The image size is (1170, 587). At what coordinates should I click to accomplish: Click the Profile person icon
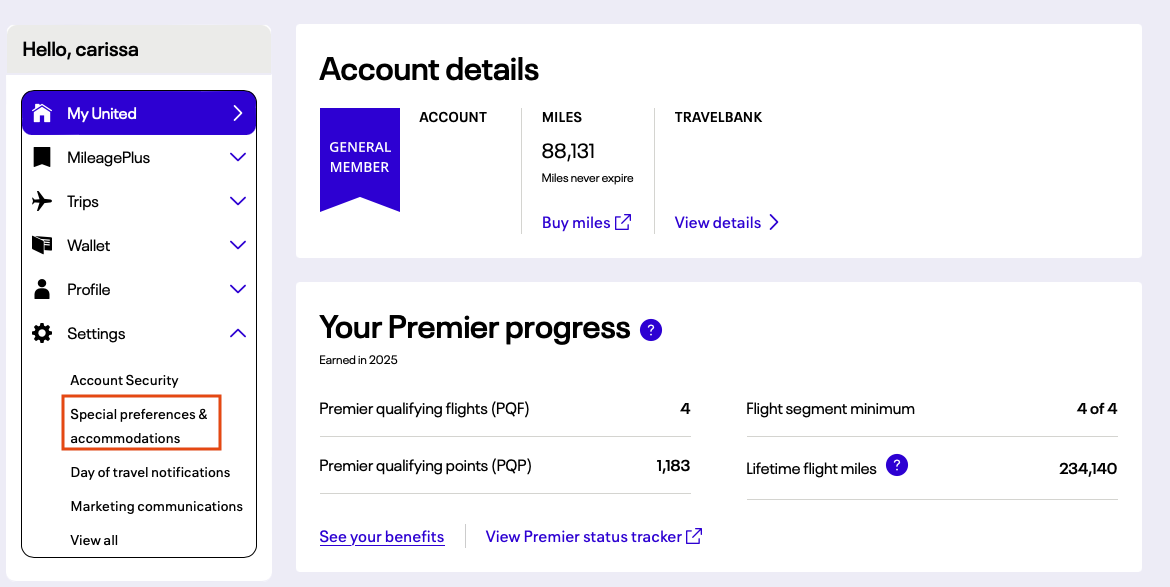click(x=42, y=289)
